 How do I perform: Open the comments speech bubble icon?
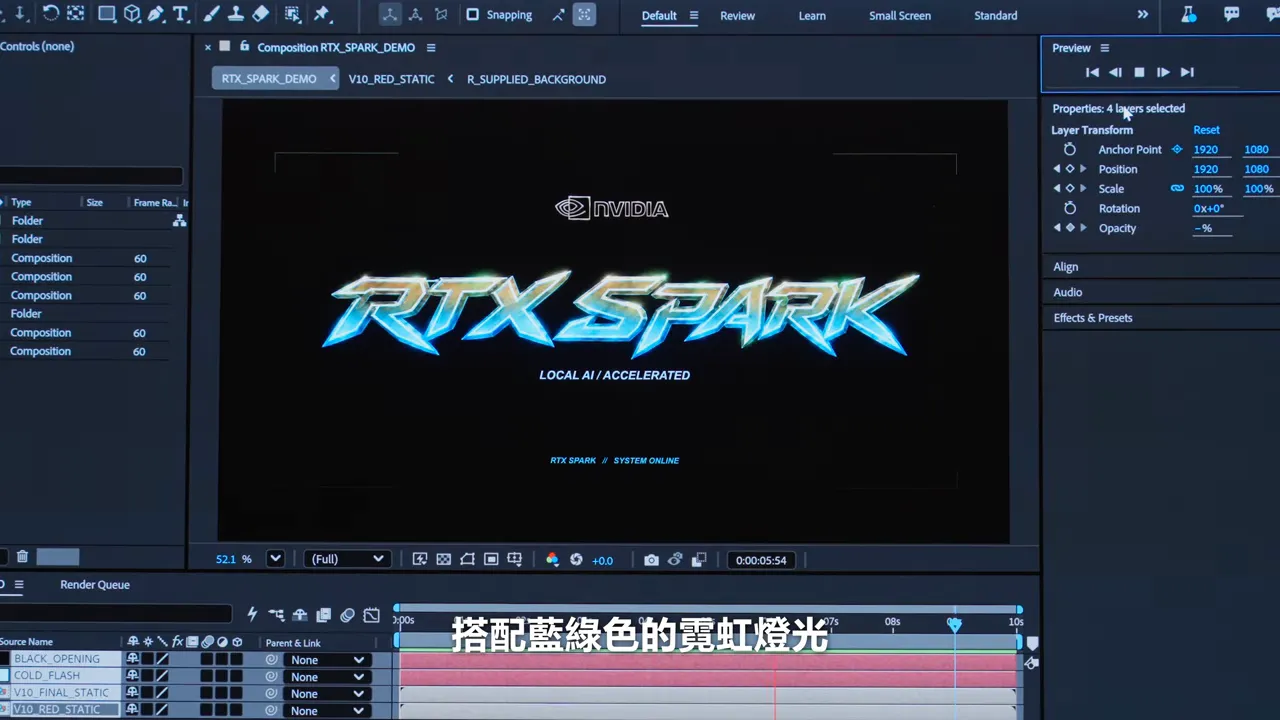coord(1231,14)
